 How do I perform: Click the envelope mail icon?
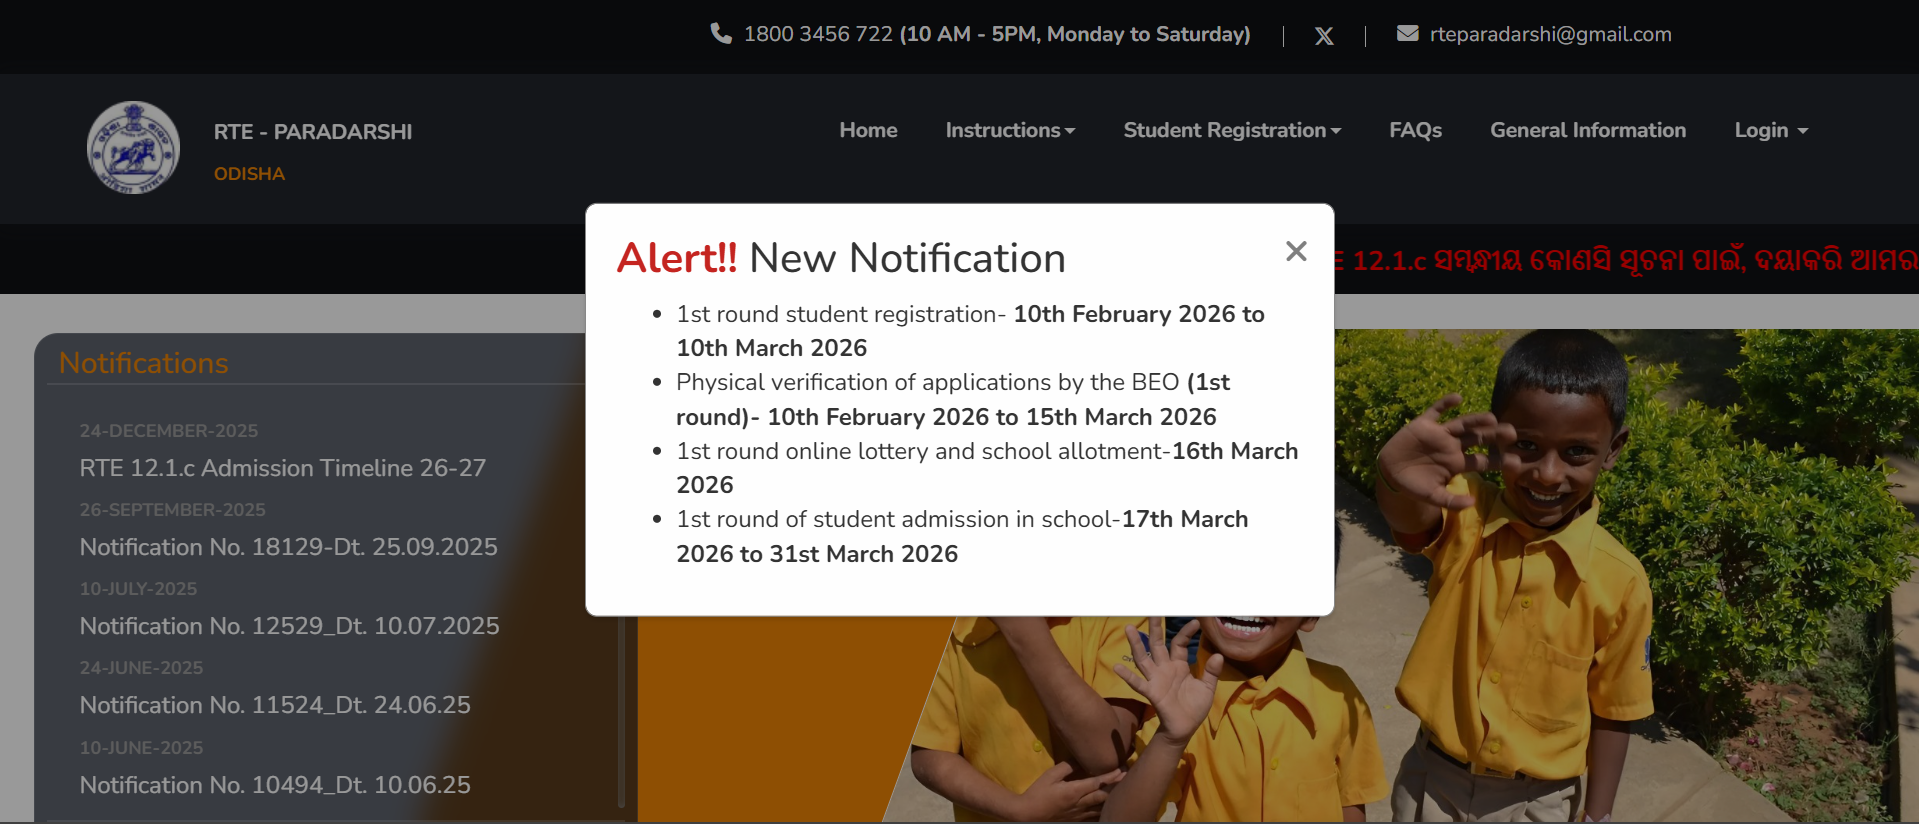[1407, 34]
